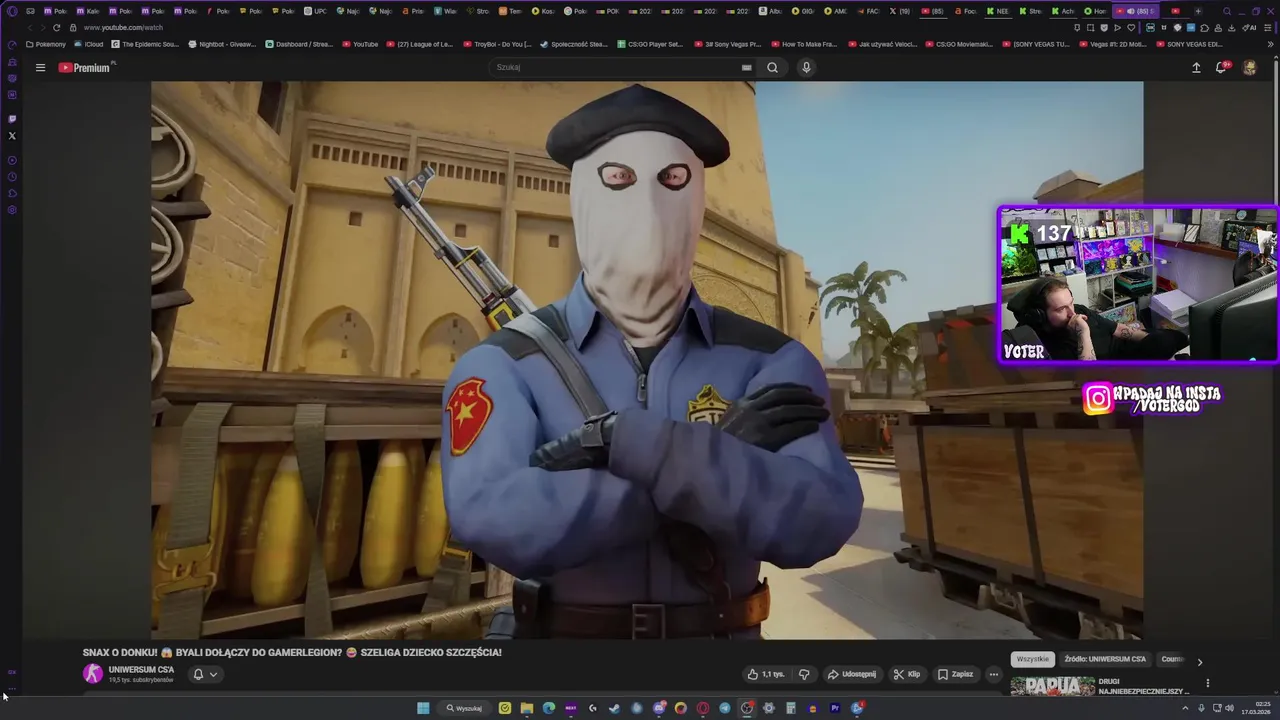Screen dimensions: 1280x720
Task: Select the Źródło: UNIWERSUM CS'A chip
Action: click(1105, 659)
